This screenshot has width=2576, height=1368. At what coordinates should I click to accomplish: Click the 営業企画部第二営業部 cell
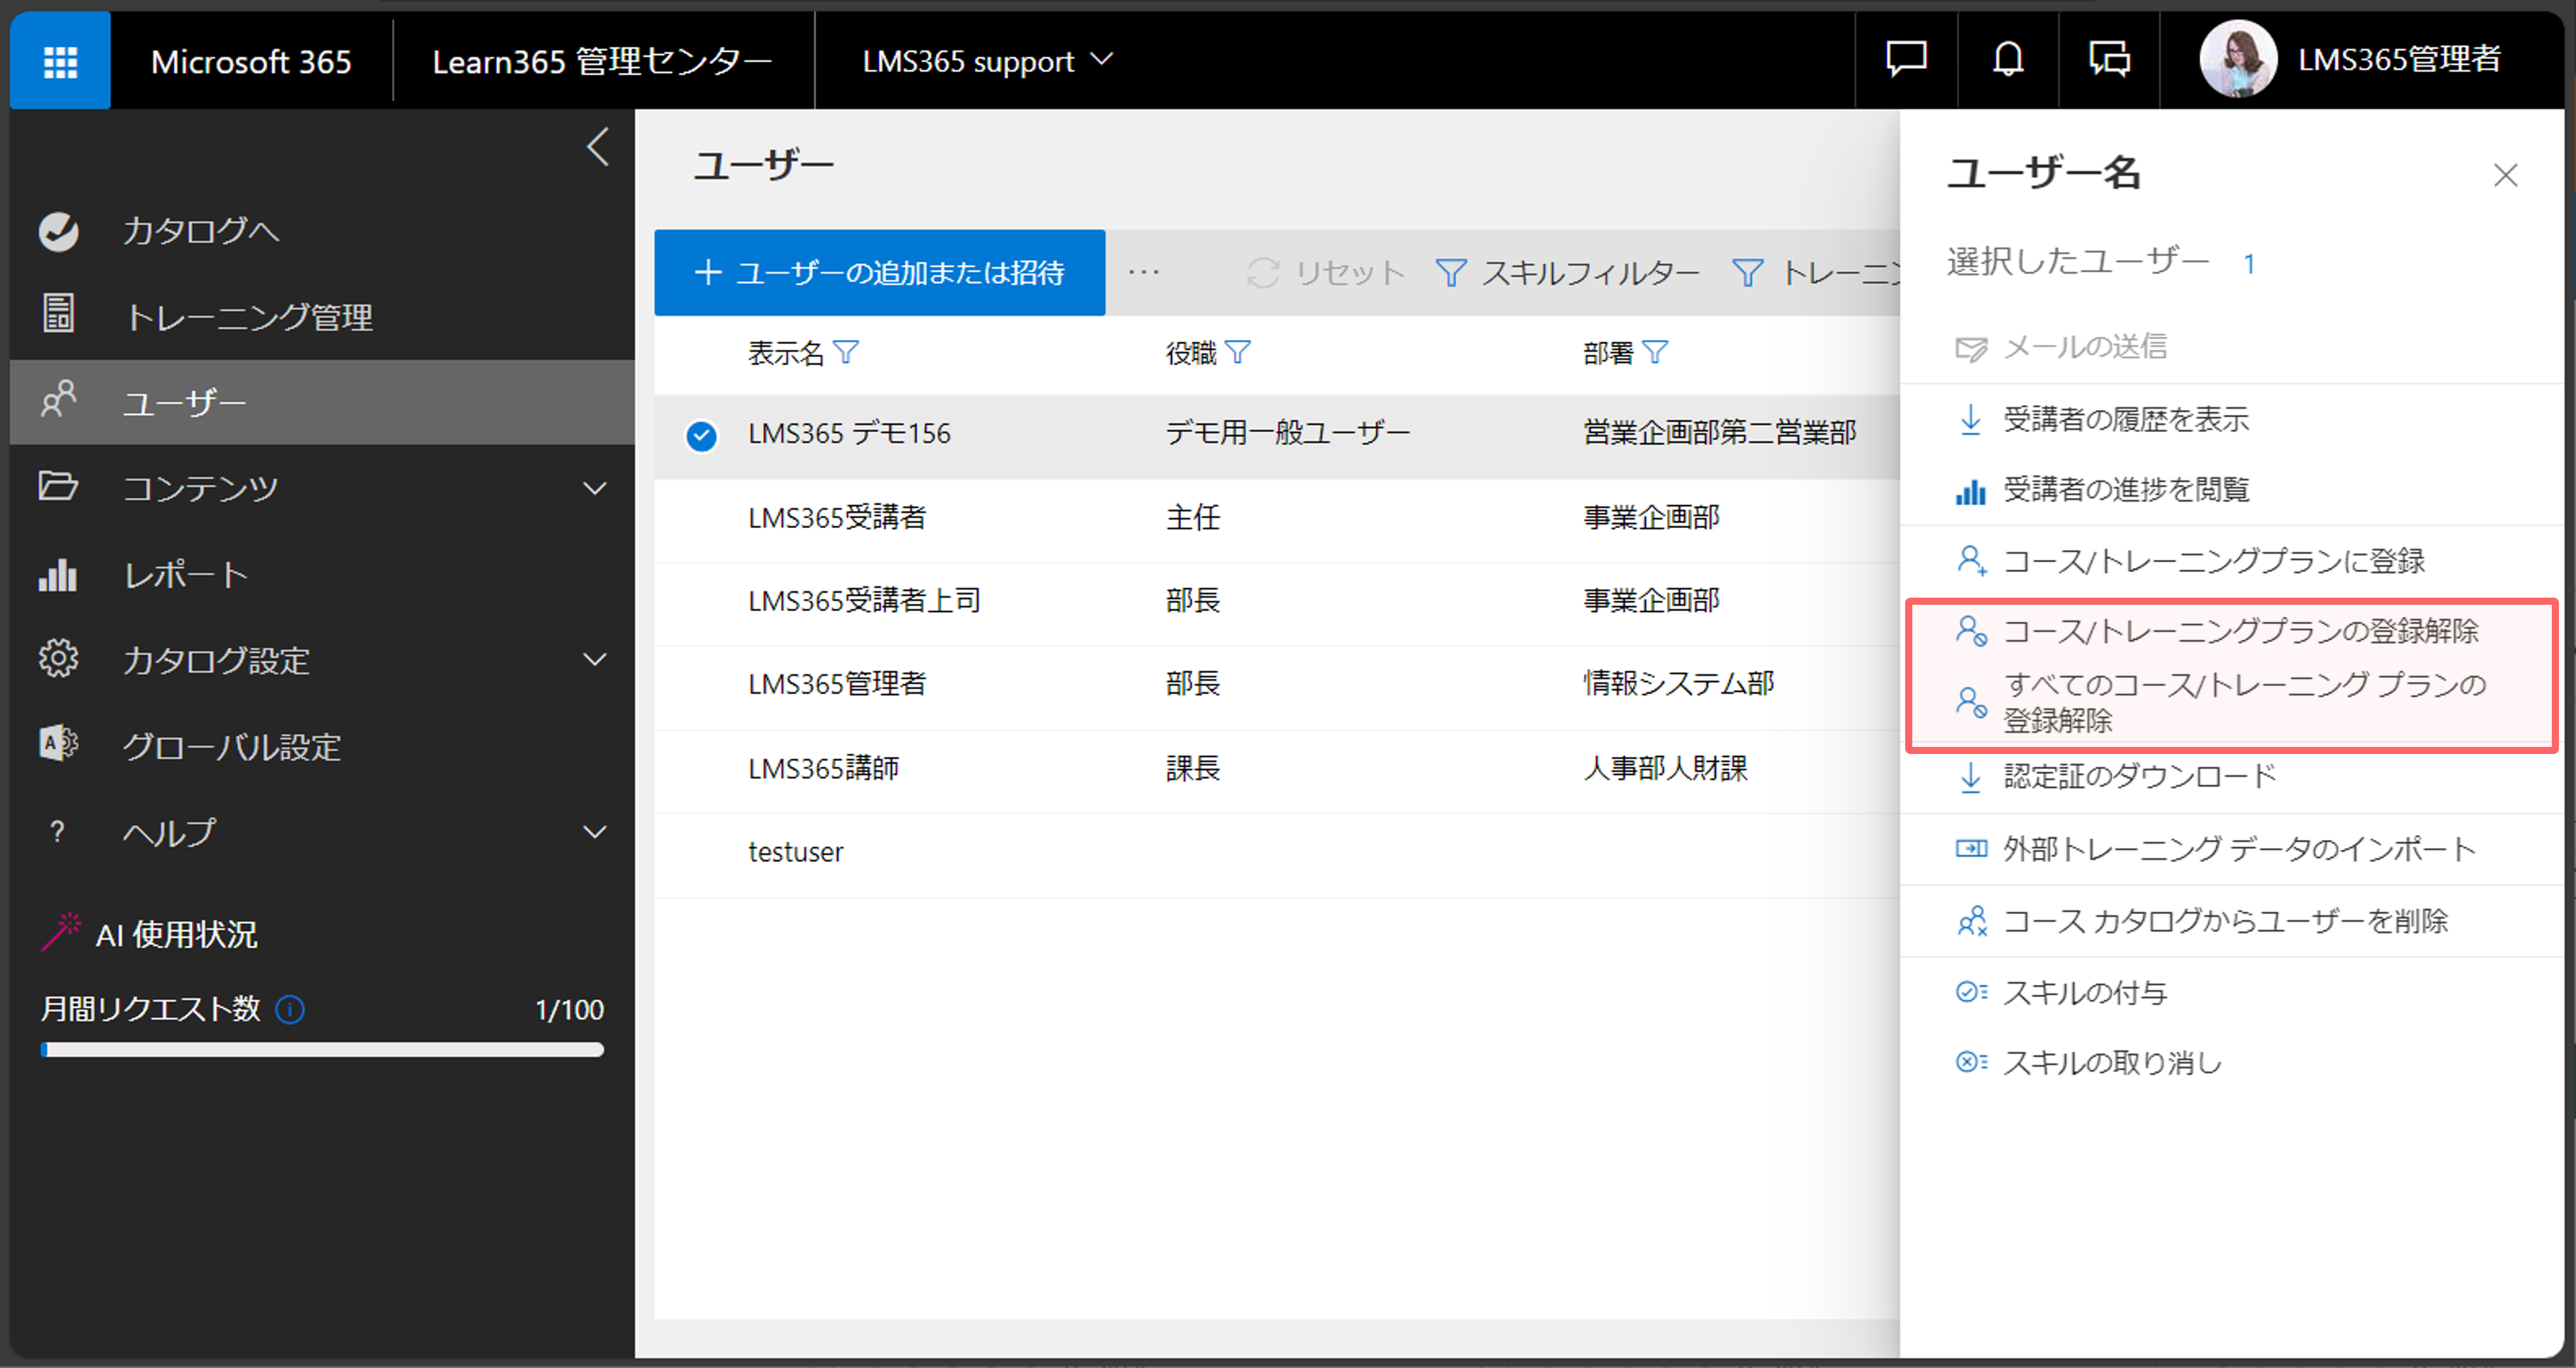1719,433
